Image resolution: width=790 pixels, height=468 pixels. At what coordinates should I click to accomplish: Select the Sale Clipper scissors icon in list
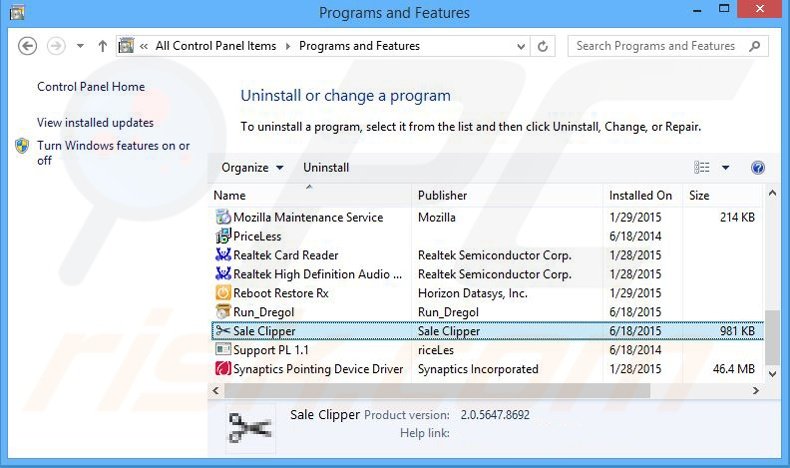tap(223, 330)
